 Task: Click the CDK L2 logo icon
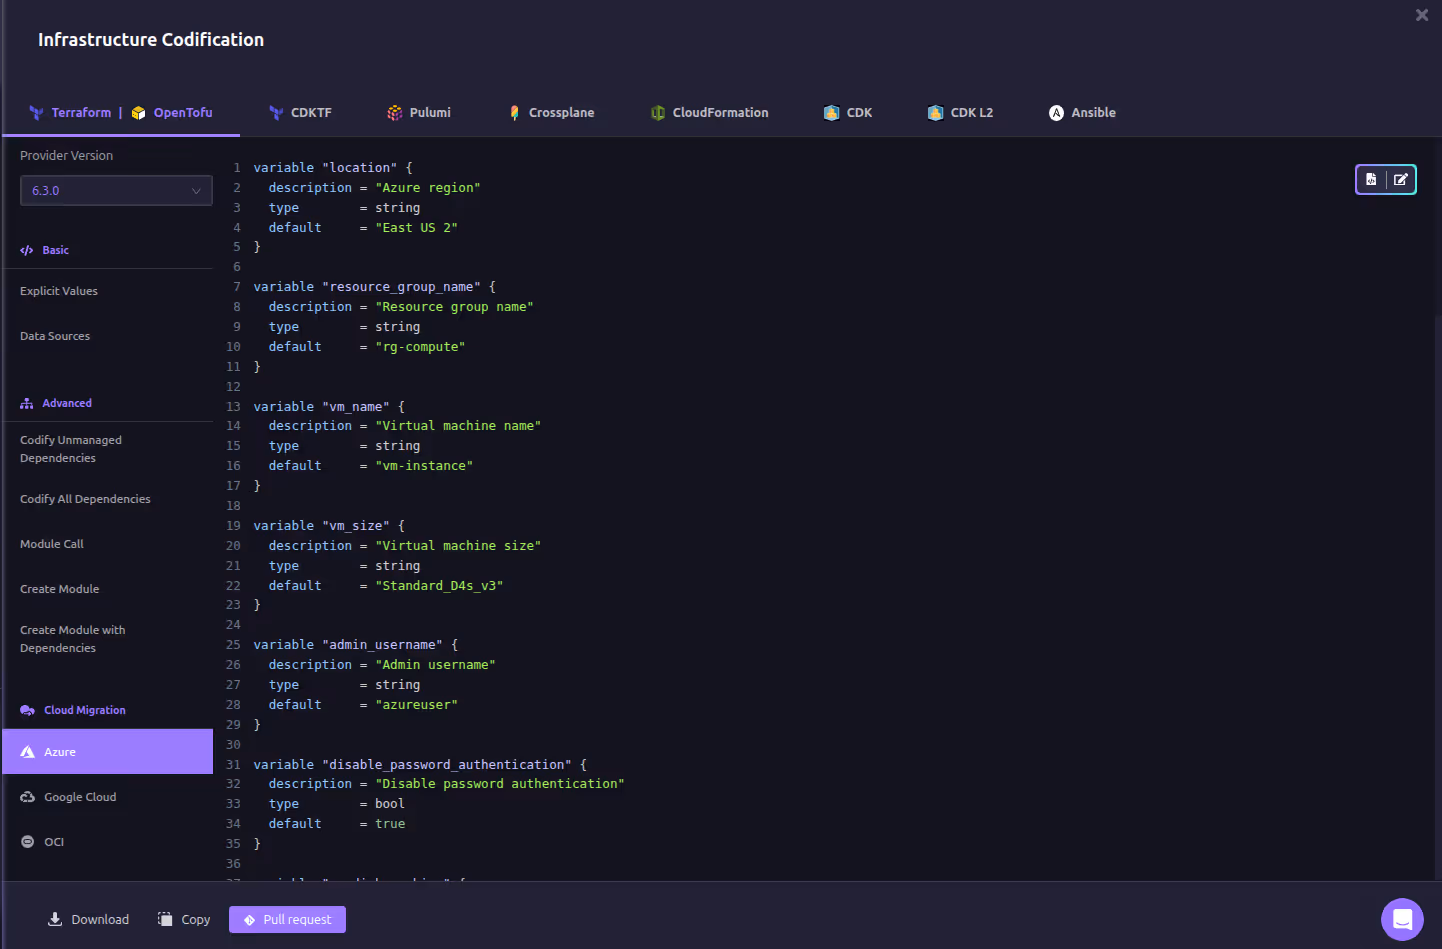(x=935, y=113)
